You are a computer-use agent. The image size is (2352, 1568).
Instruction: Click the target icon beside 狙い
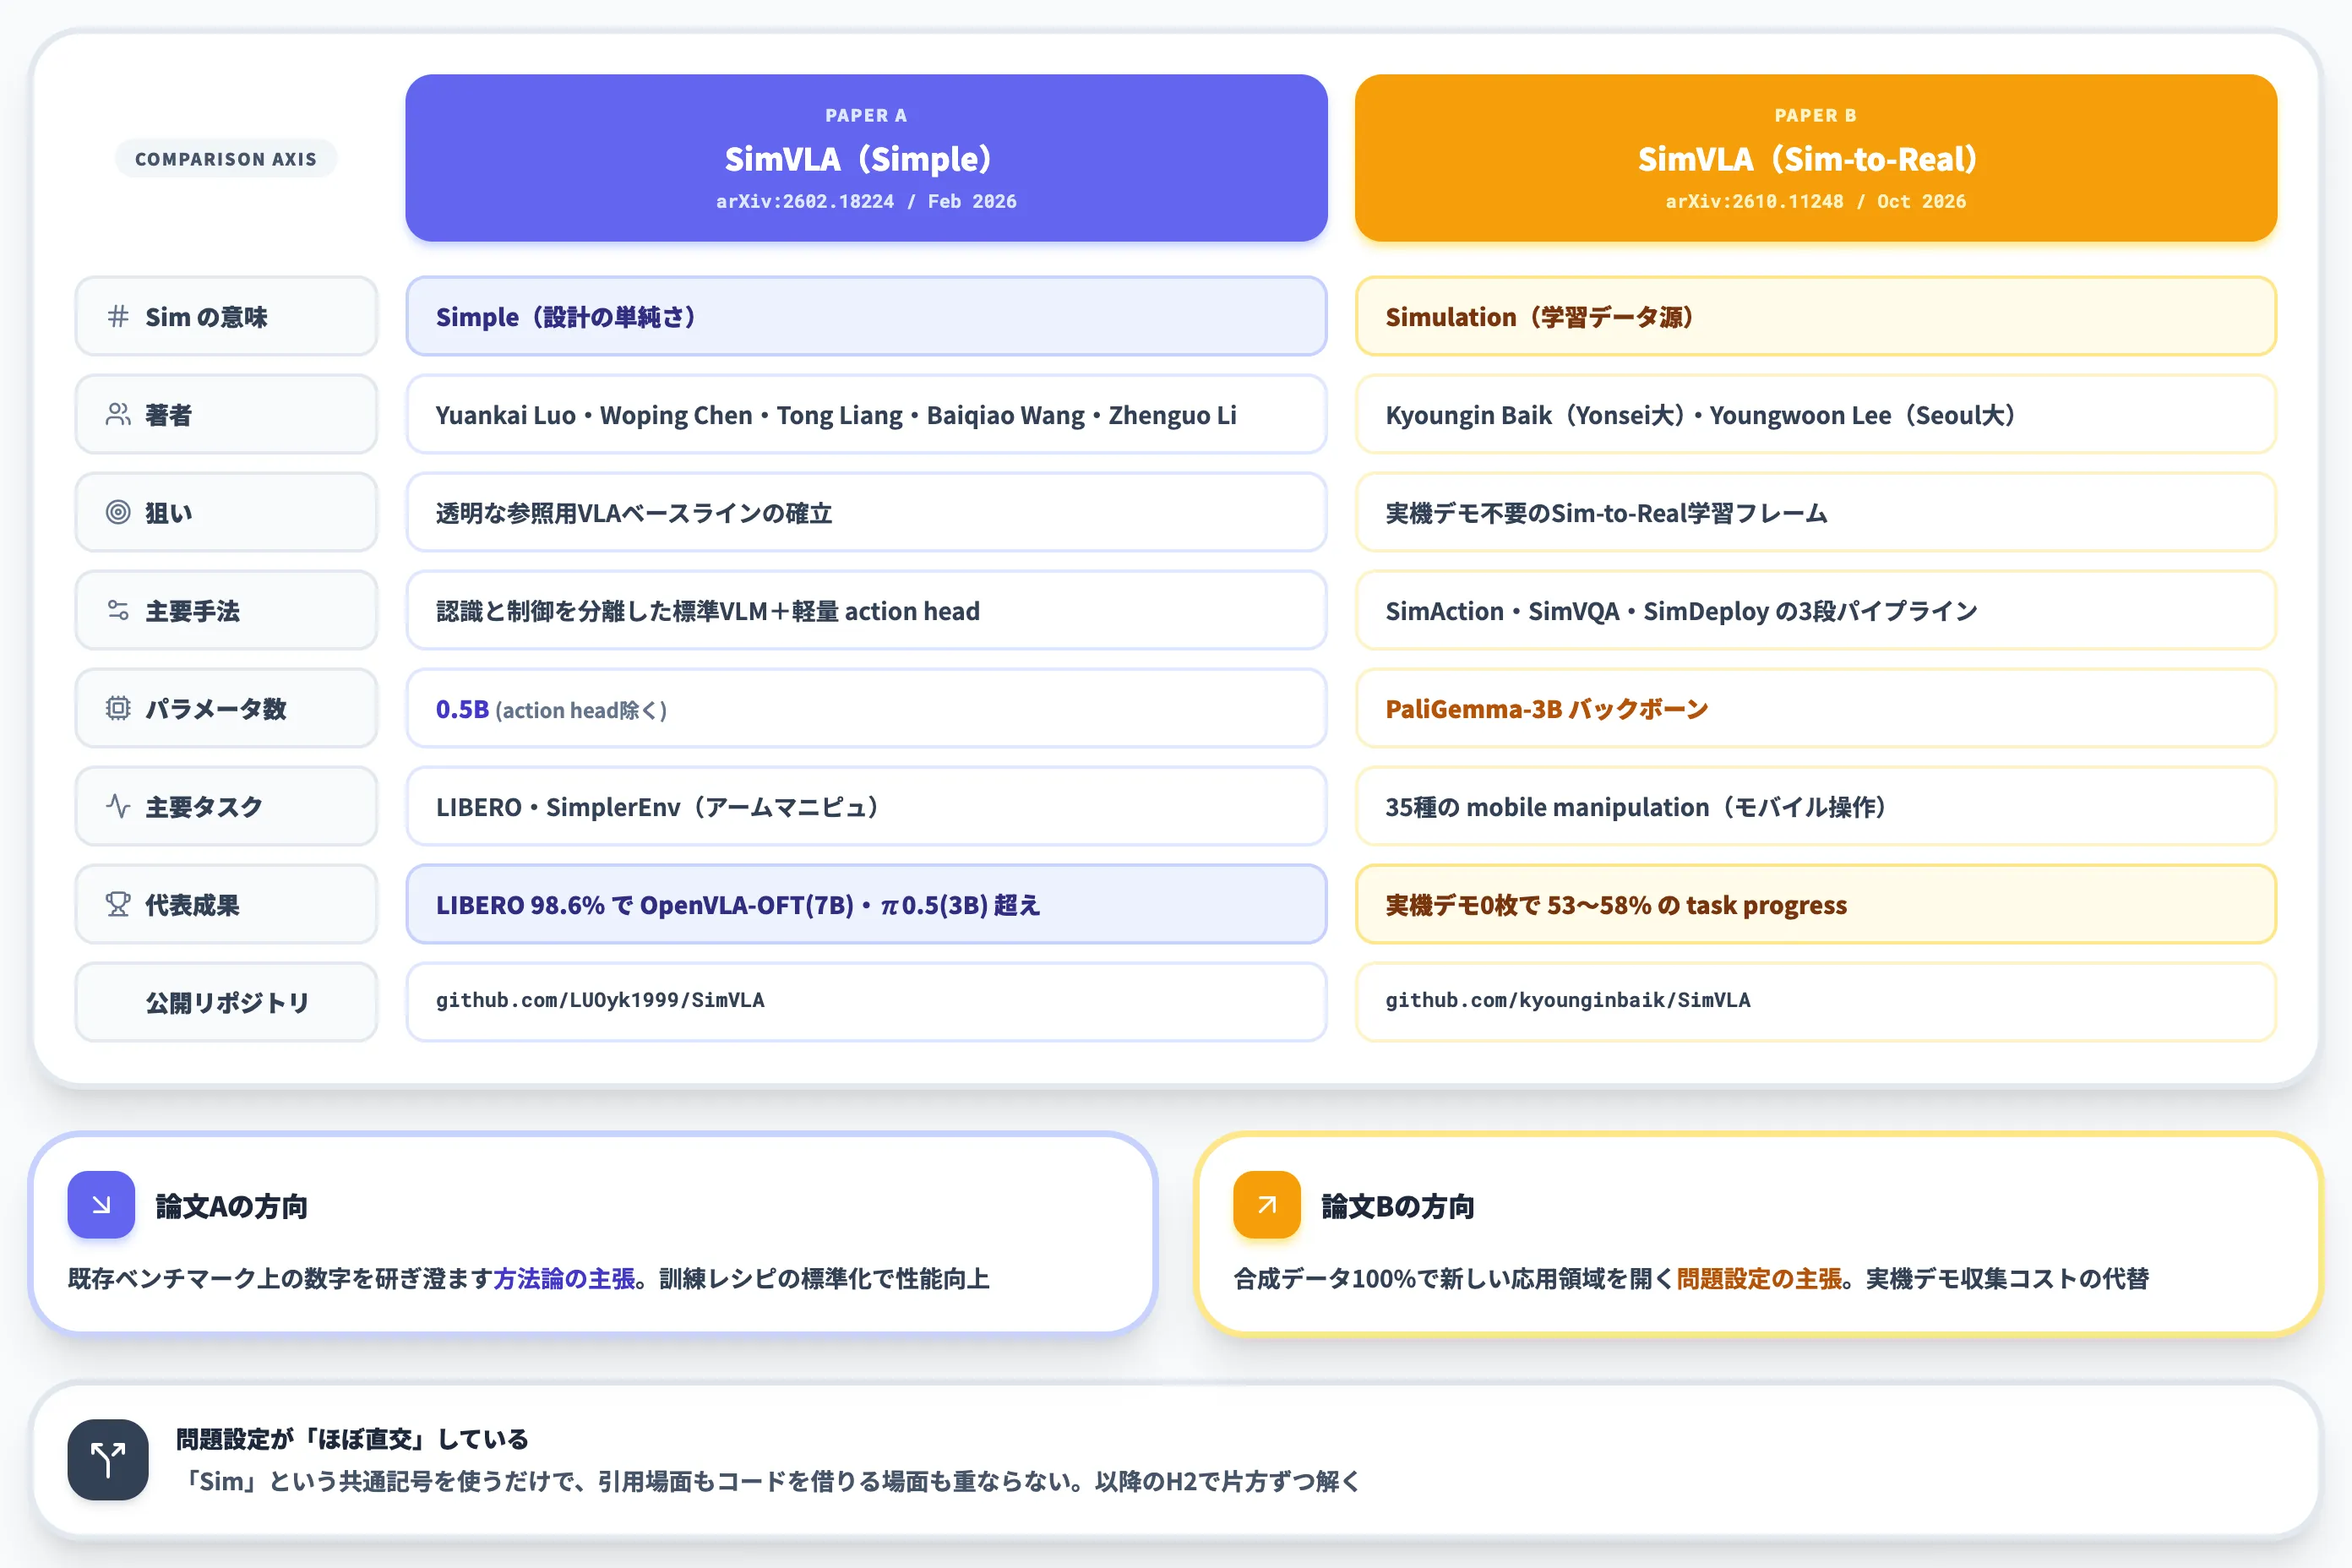(x=118, y=512)
